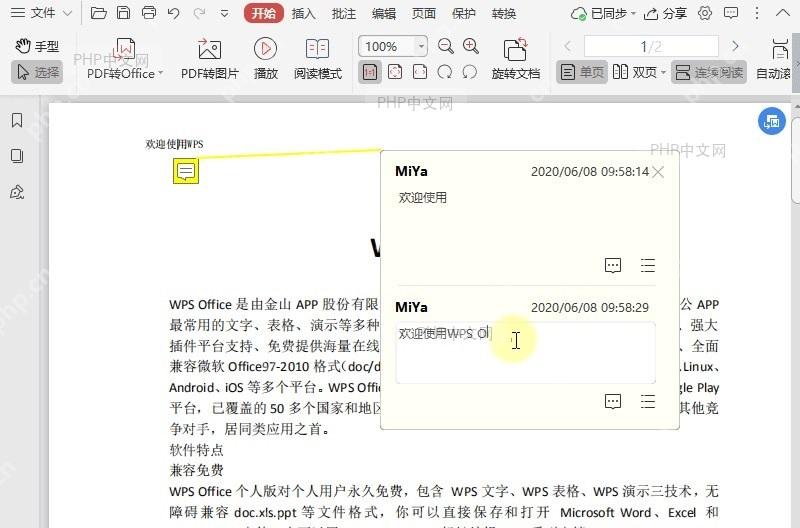The width and height of the screenshot is (800, 528).
Task: Select the 单页 single page layout
Action: tap(582, 72)
